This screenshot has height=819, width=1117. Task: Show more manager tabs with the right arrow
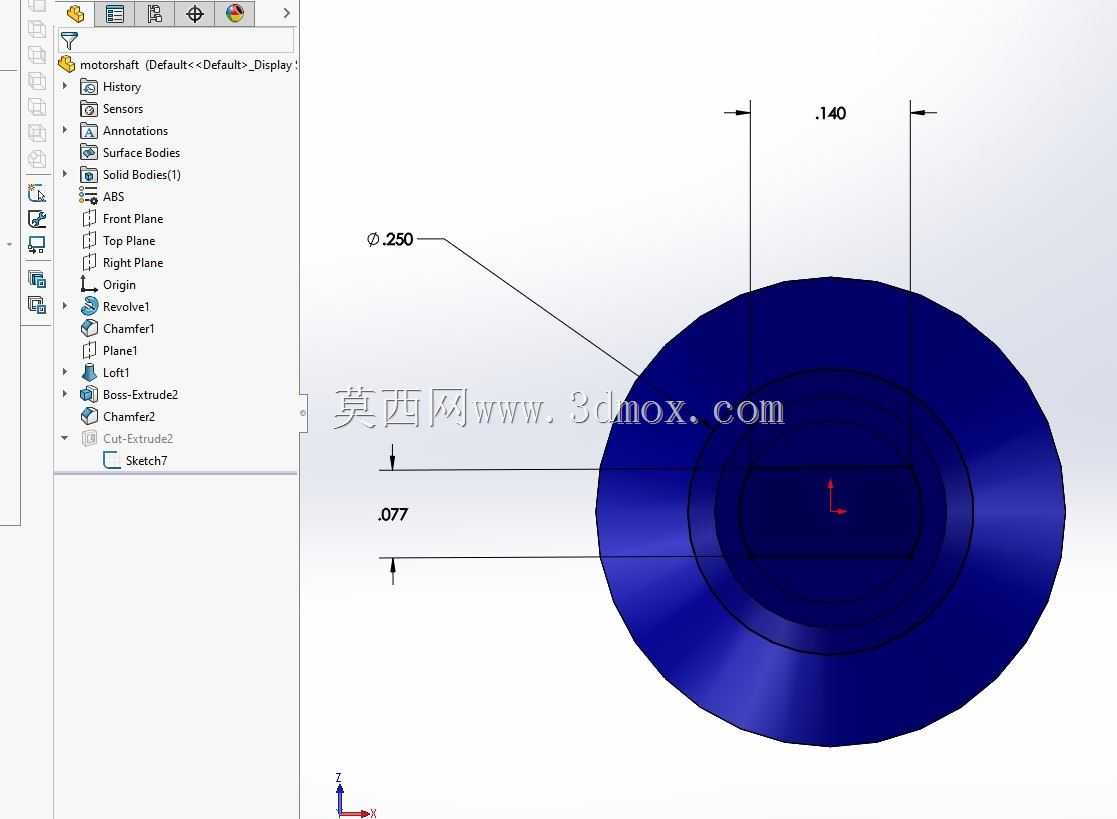tap(286, 13)
